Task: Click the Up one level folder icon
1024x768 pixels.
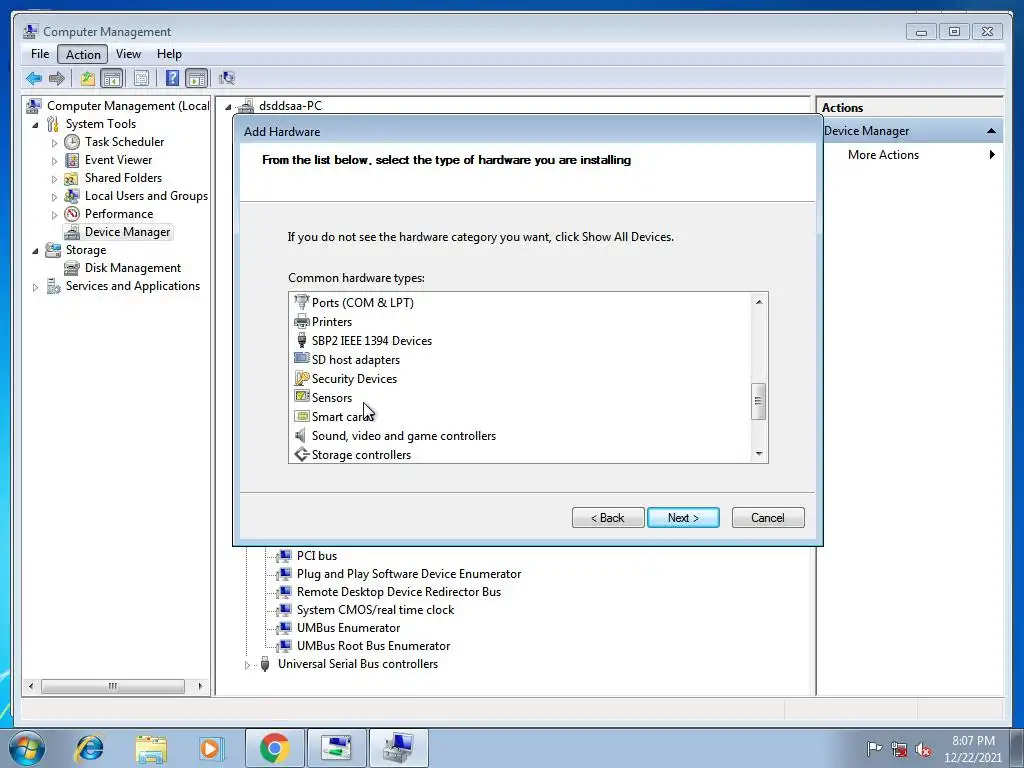Action: pos(88,79)
